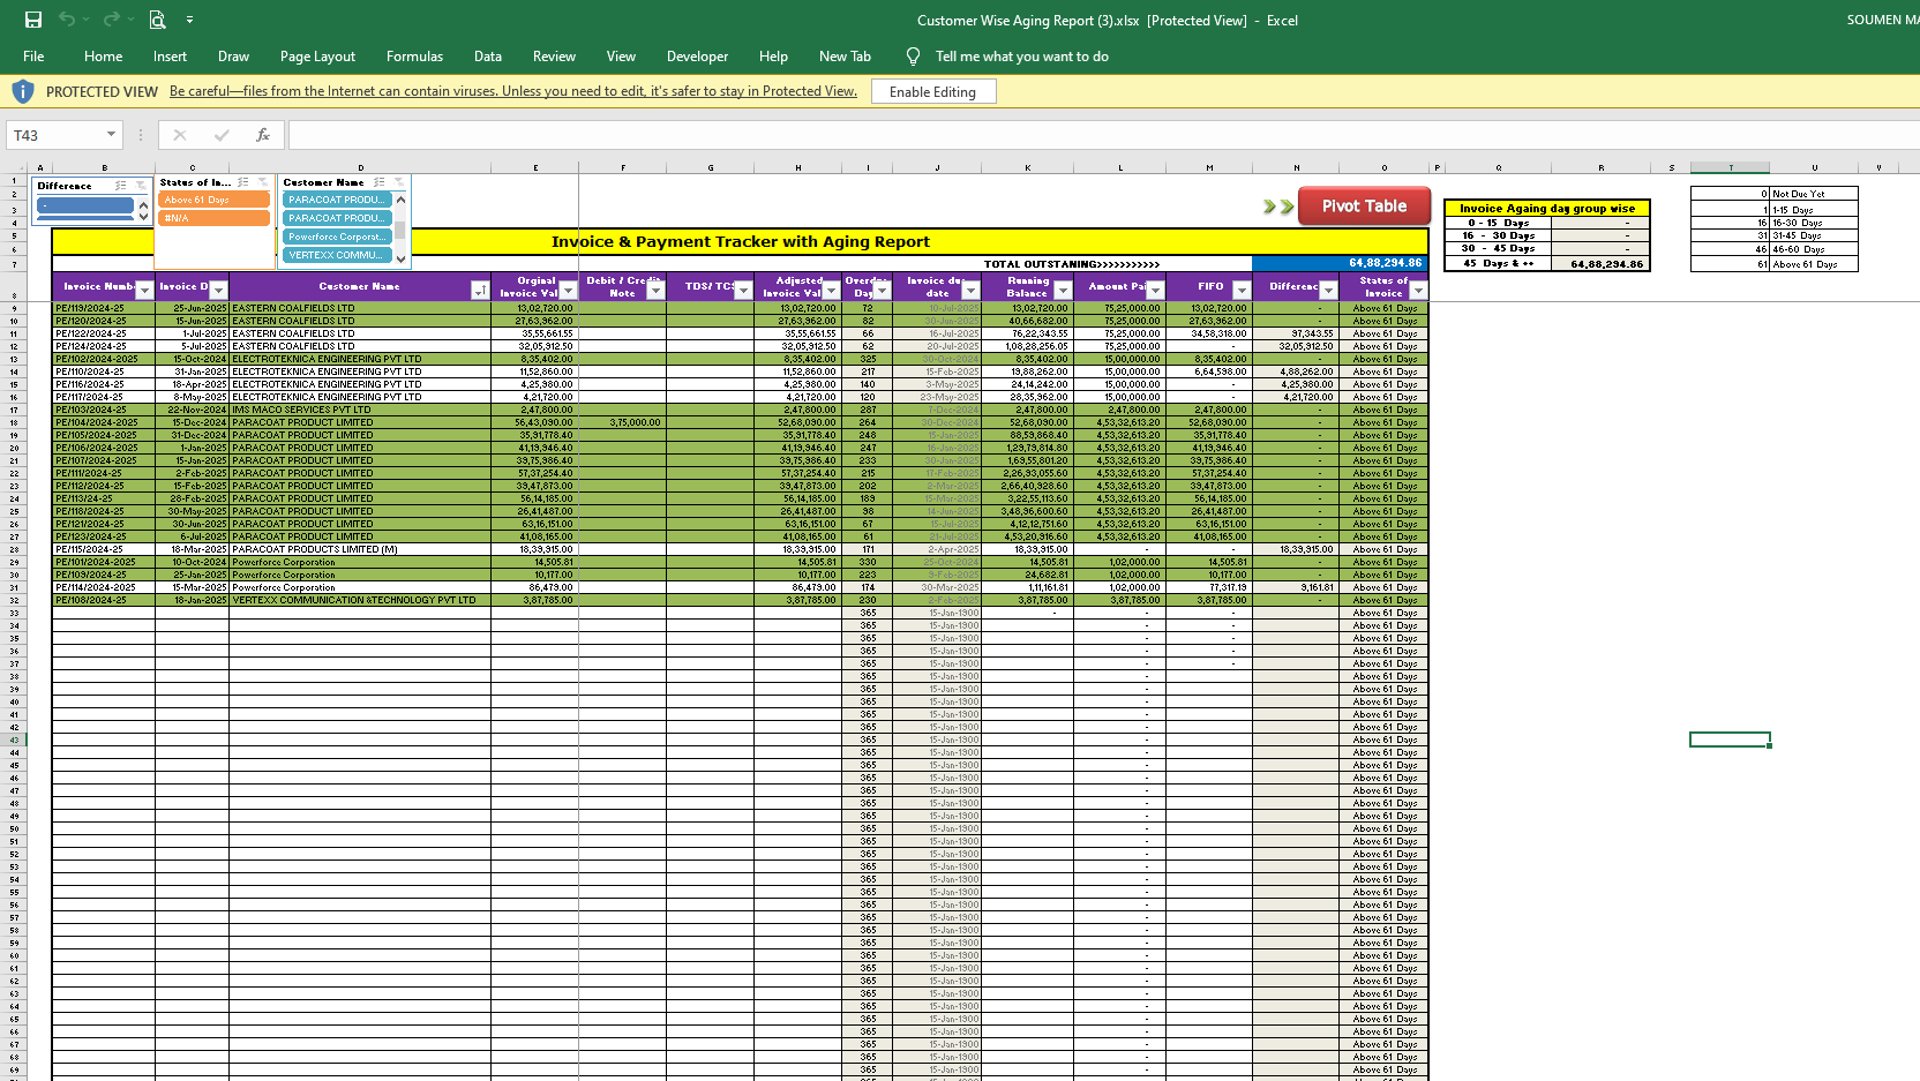
Task: Click the Save icon in quick access toolbar
Action: (33, 19)
